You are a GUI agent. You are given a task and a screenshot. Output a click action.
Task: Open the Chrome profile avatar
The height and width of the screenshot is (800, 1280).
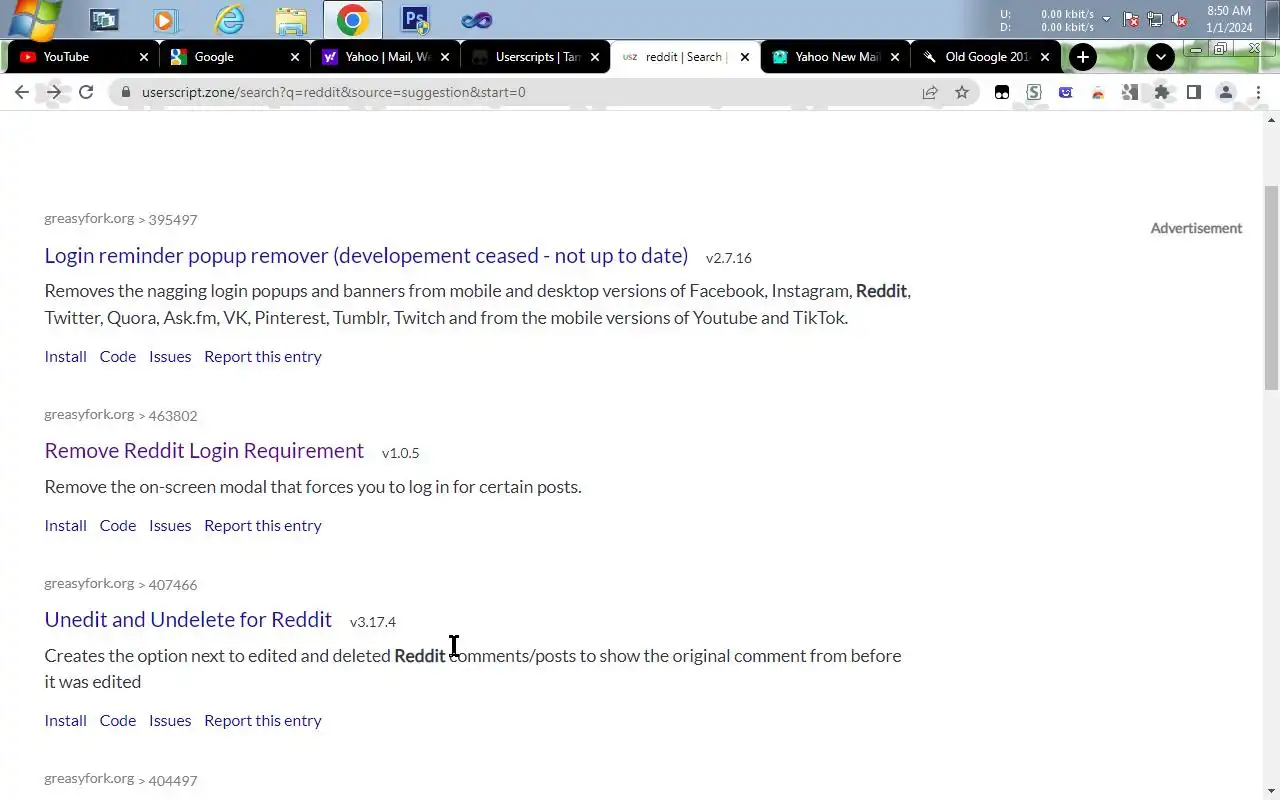pyautogui.click(x=1226, y=92)
